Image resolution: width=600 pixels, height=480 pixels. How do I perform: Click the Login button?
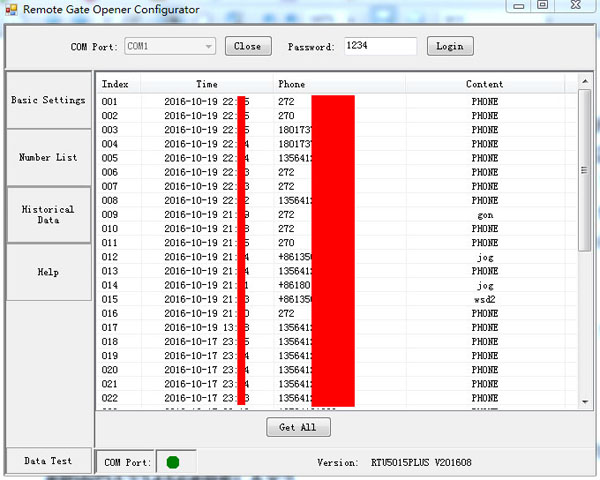450,46
